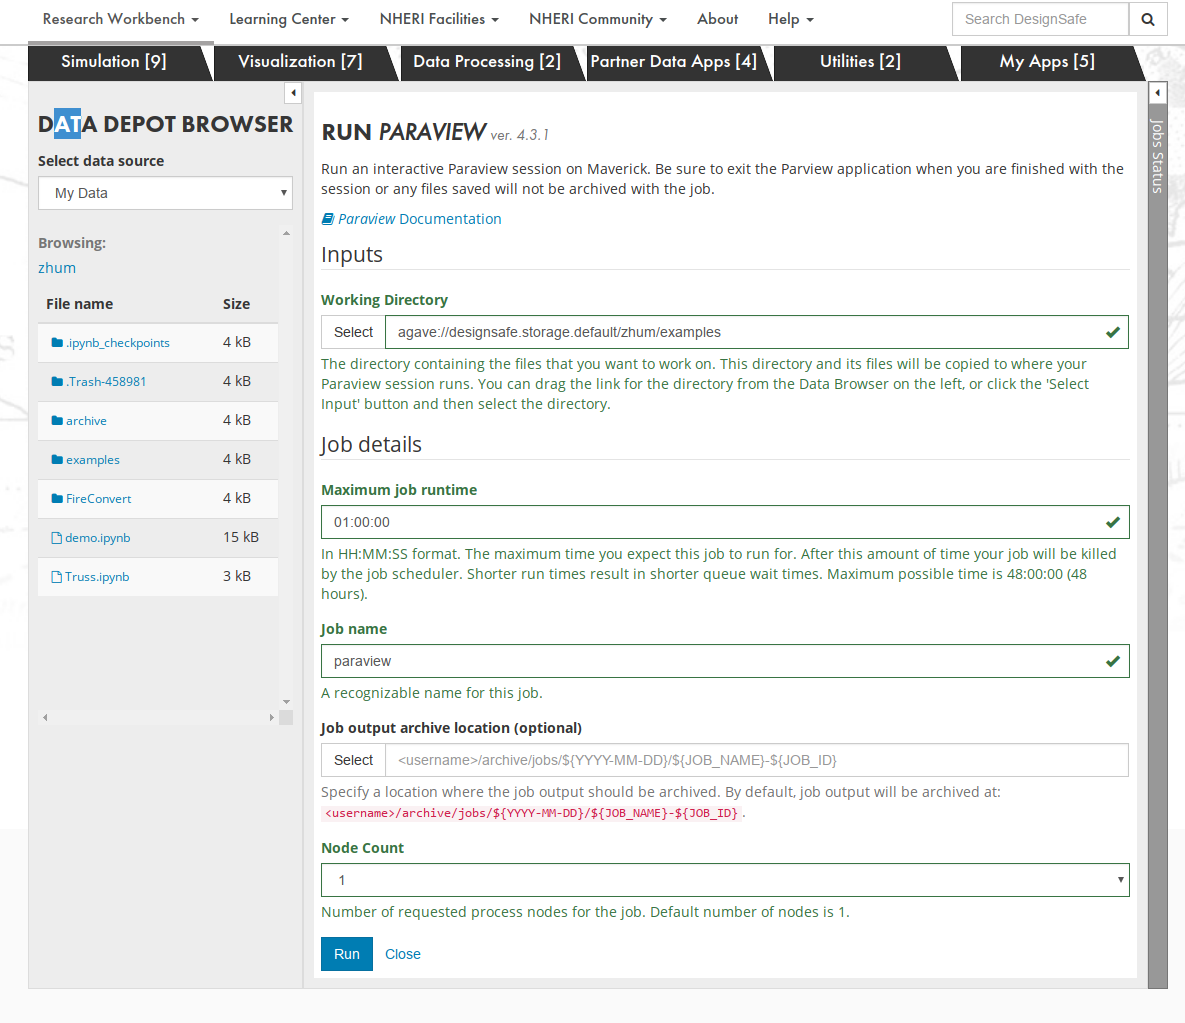Open the Help dropdown menu
This screenshot has width=1185, height=1023.
coord(791,19)
